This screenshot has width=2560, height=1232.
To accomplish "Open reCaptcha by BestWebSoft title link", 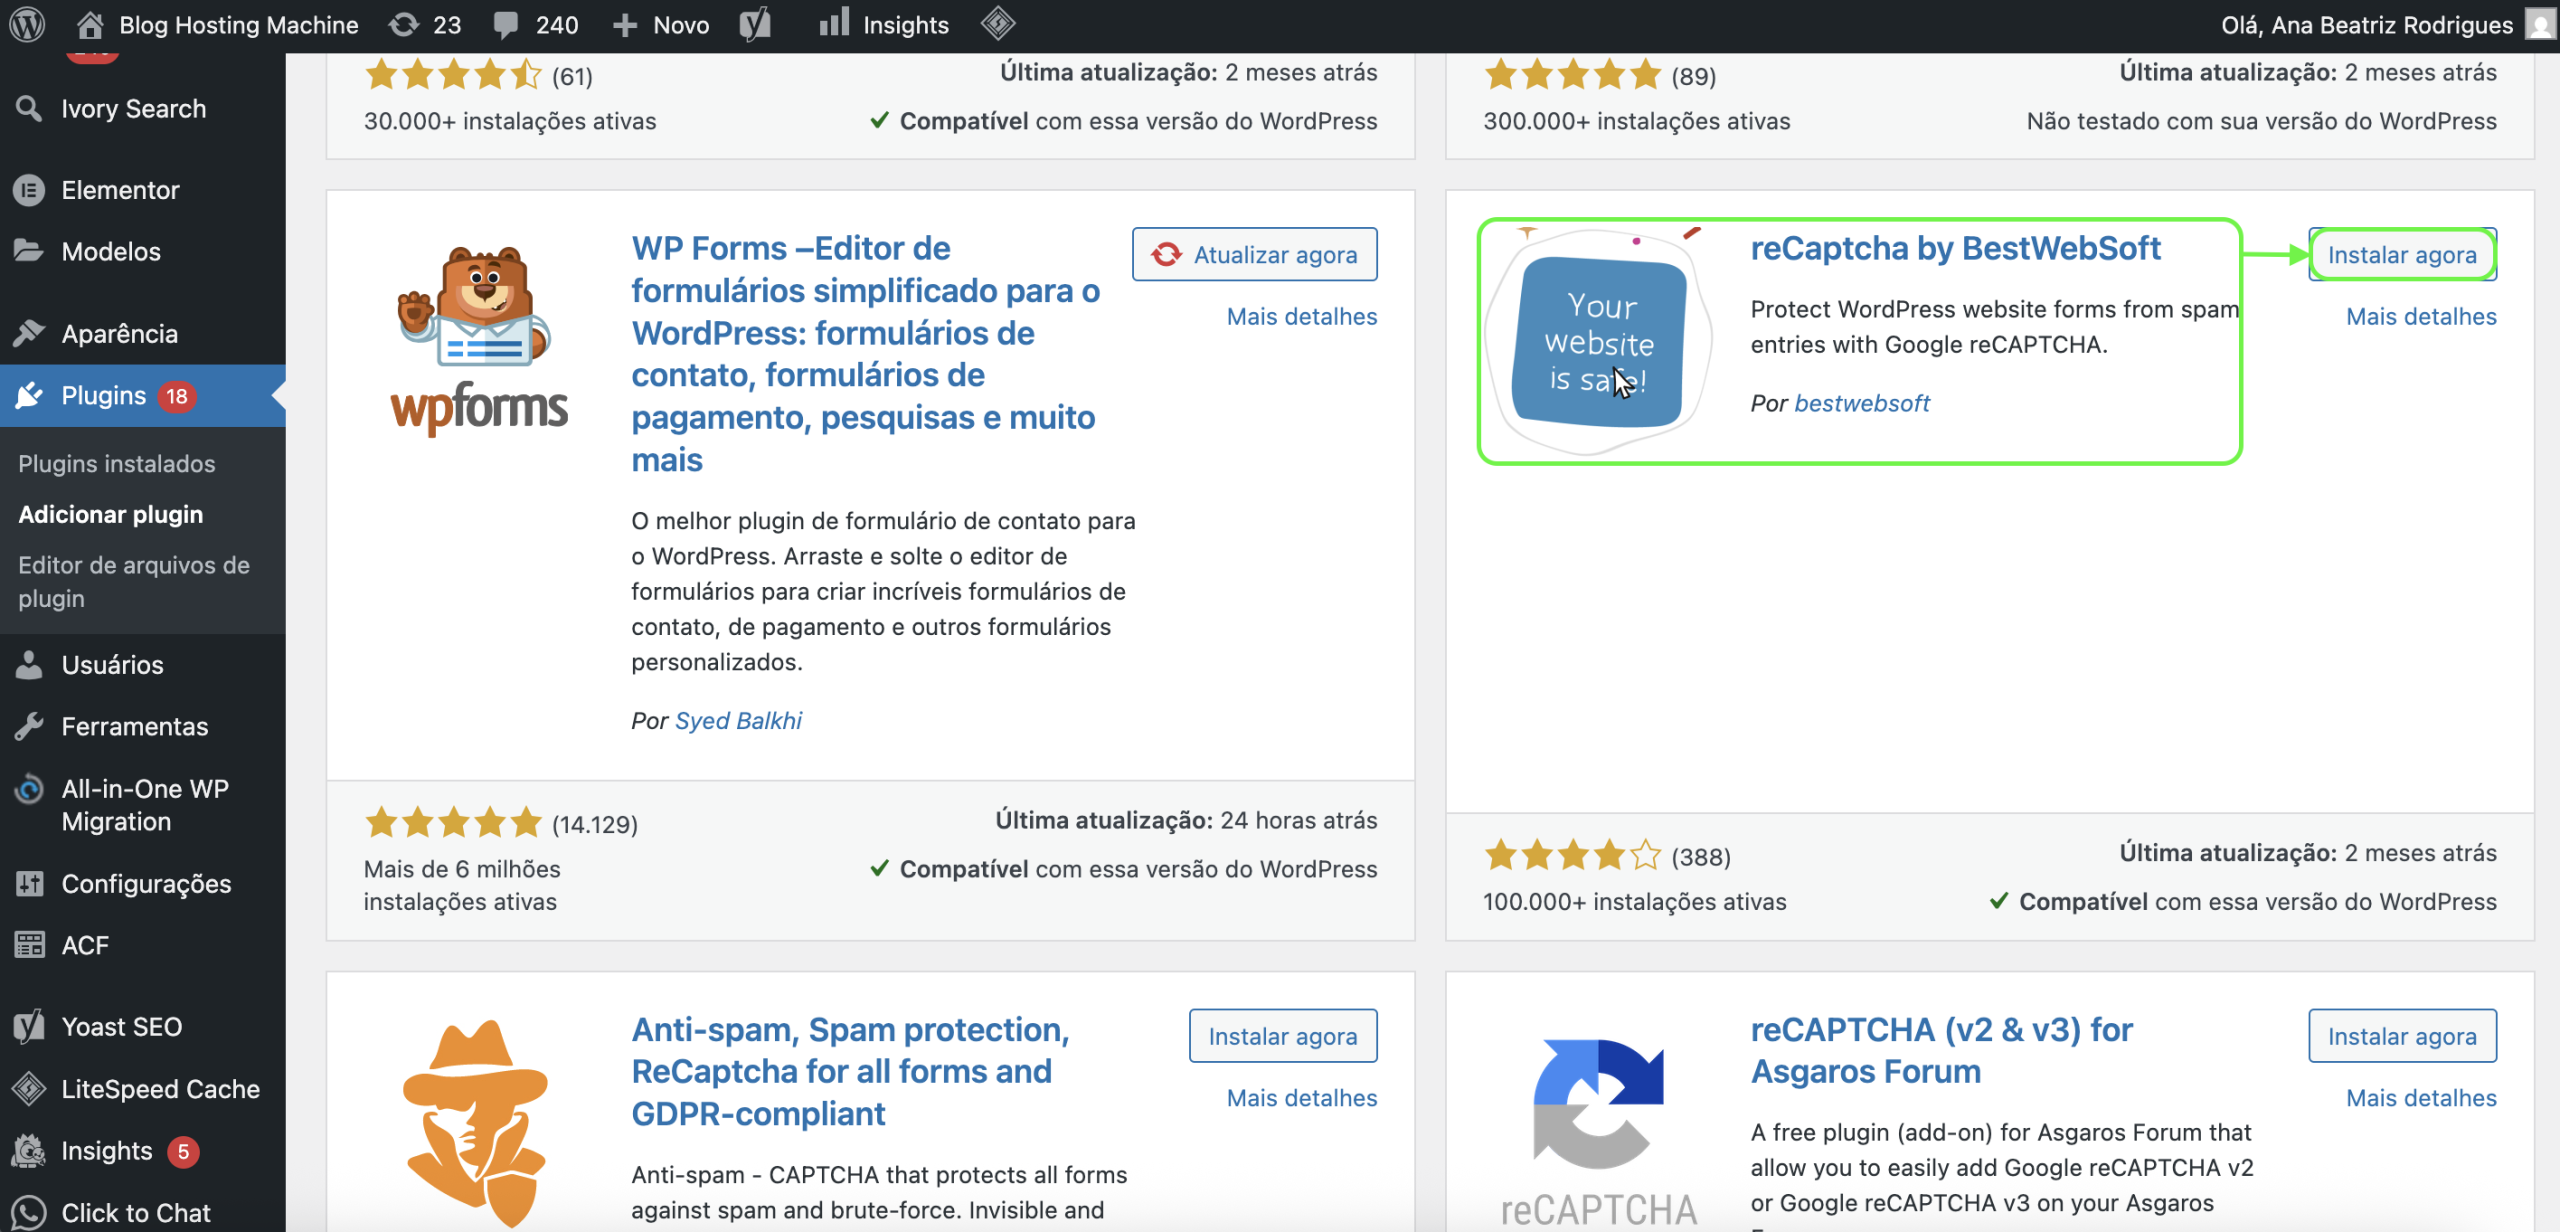I will point(1955,247).
